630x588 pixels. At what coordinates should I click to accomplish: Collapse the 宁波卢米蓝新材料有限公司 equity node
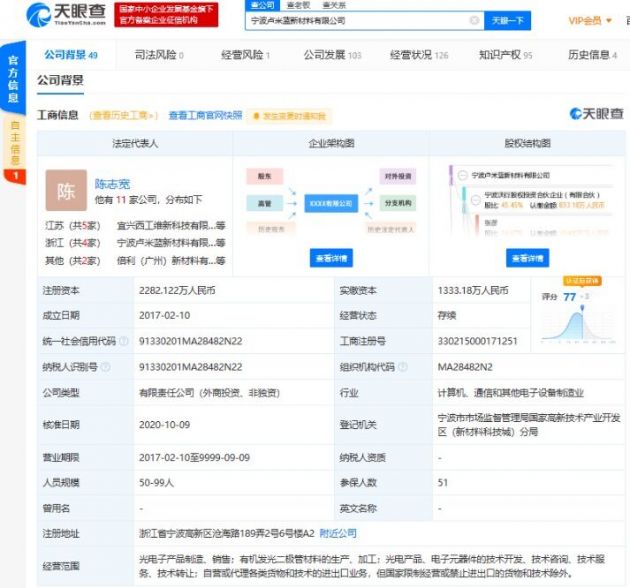click(x=462, y=175)
